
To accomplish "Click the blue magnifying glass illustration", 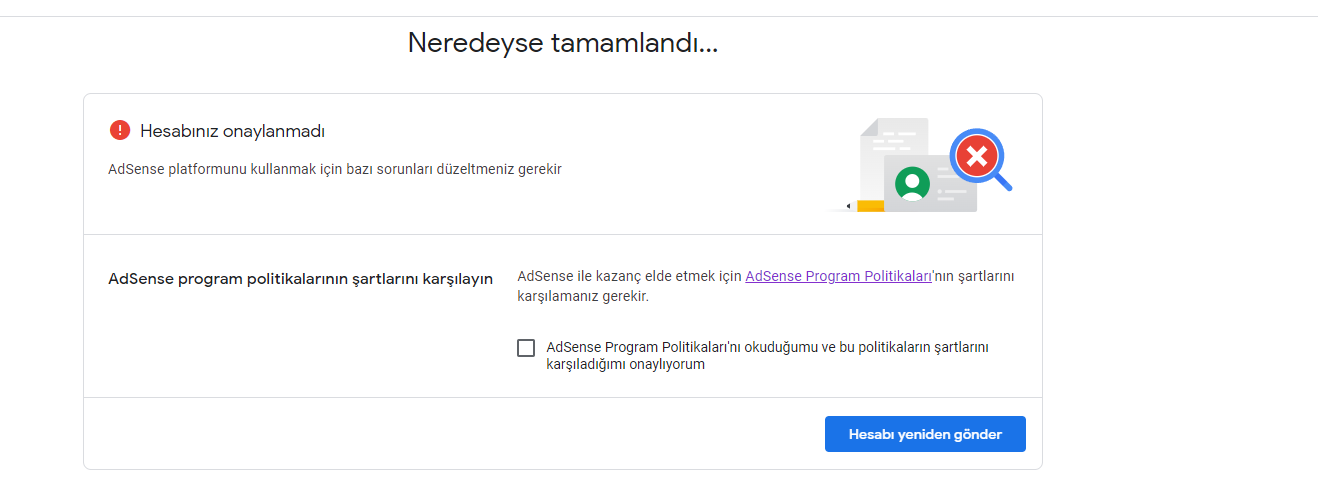I will point(981,159).
